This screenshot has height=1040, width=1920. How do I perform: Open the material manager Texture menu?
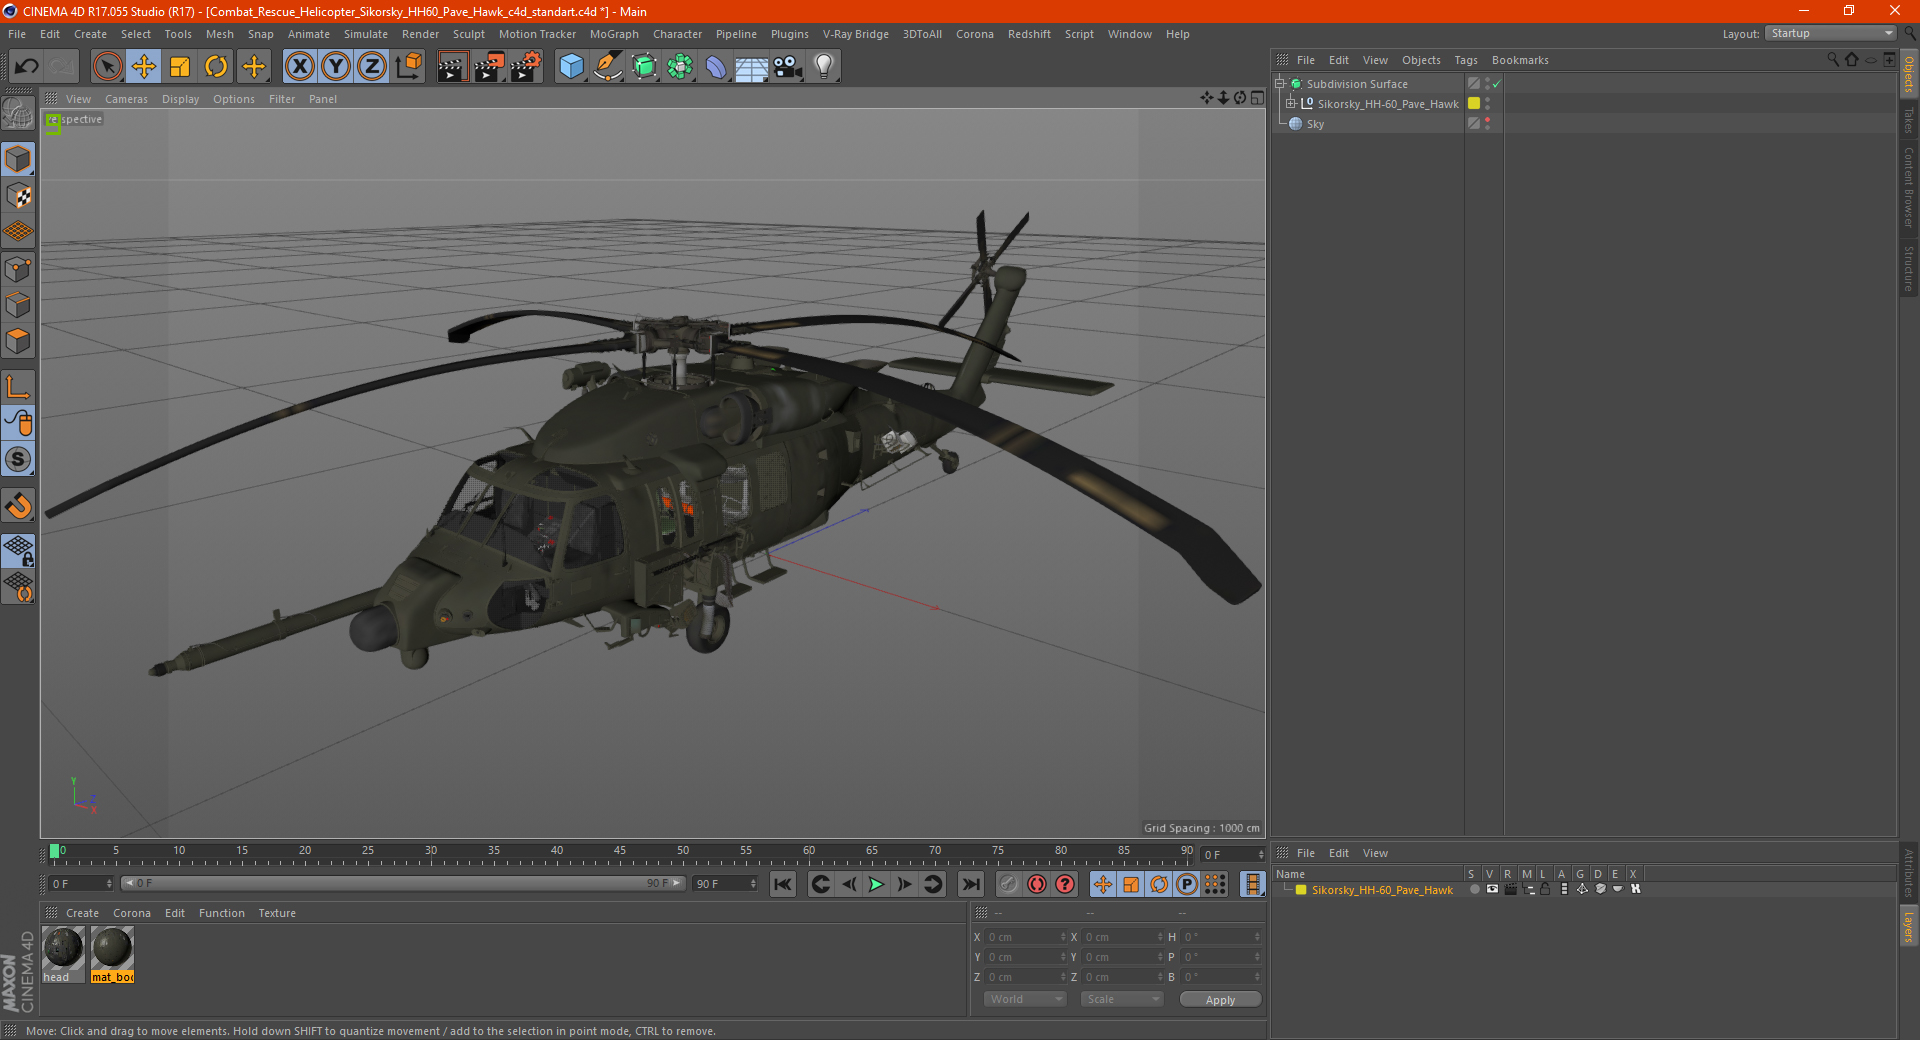pyautogui.click(x=277, y=913)
